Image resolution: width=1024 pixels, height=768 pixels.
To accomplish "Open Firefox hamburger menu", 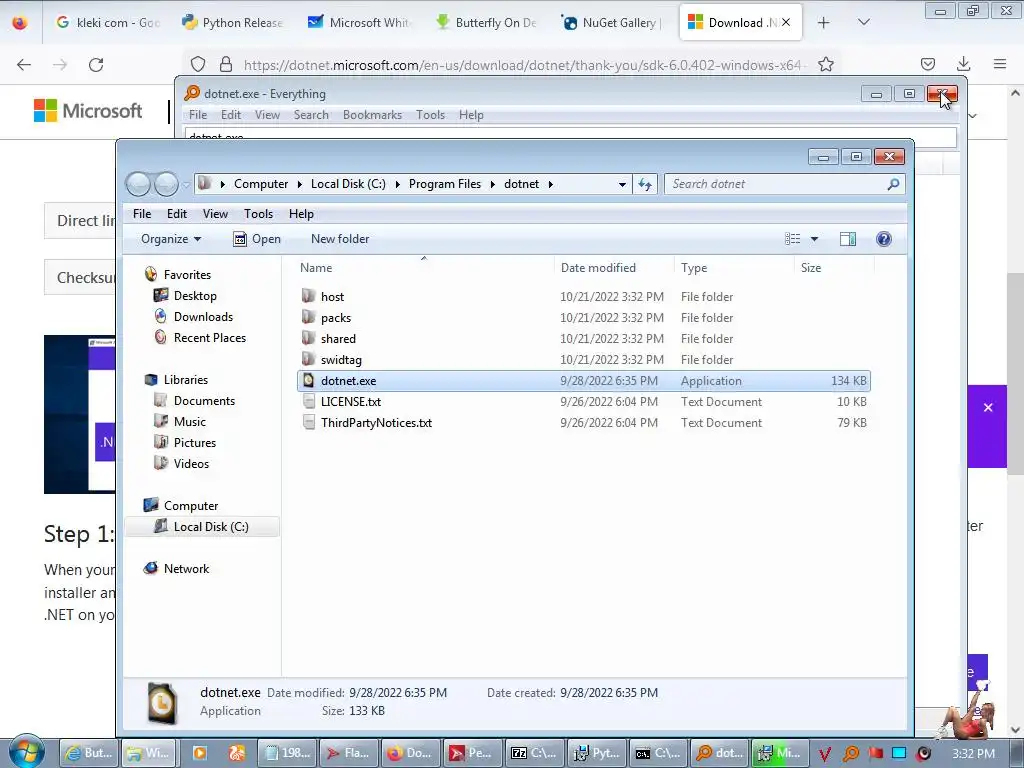I will 999,64.
